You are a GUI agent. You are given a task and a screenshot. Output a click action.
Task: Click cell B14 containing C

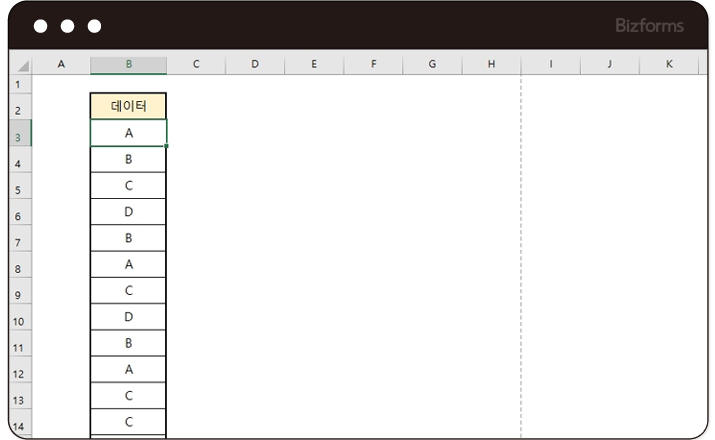[129, 422]
